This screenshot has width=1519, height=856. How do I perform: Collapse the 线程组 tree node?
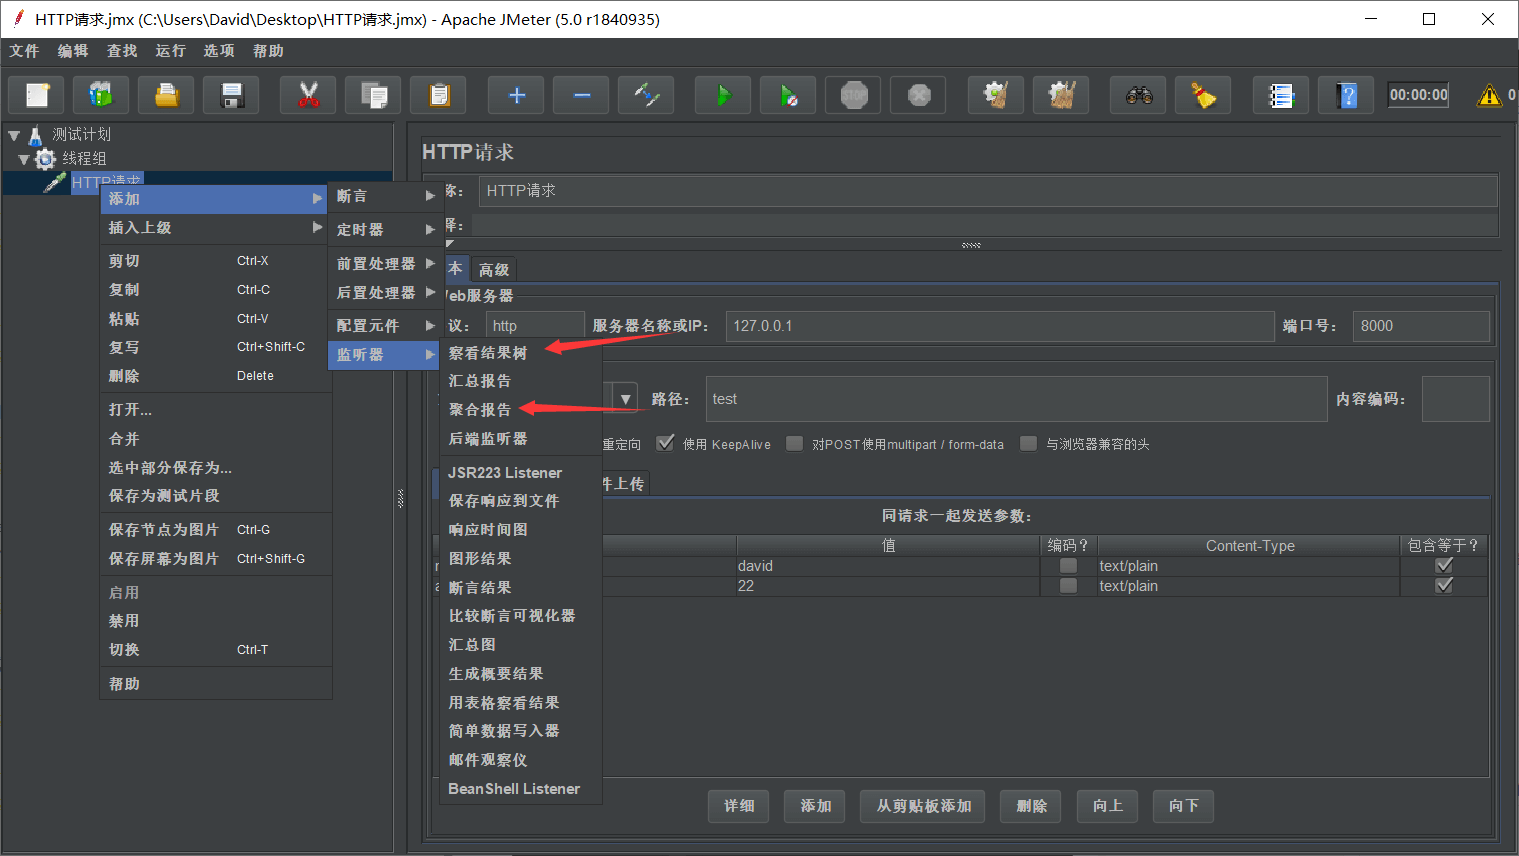tap(24, 159)
